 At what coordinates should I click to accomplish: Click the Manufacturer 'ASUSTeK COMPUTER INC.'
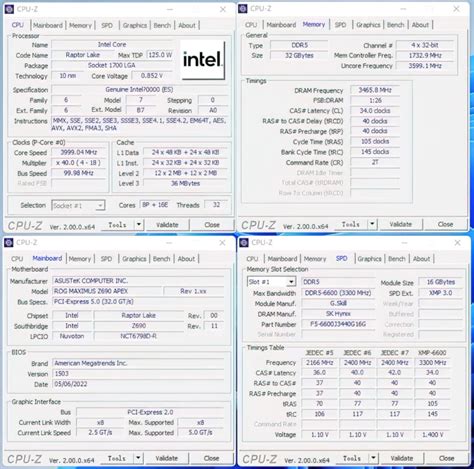pos(139,281)
